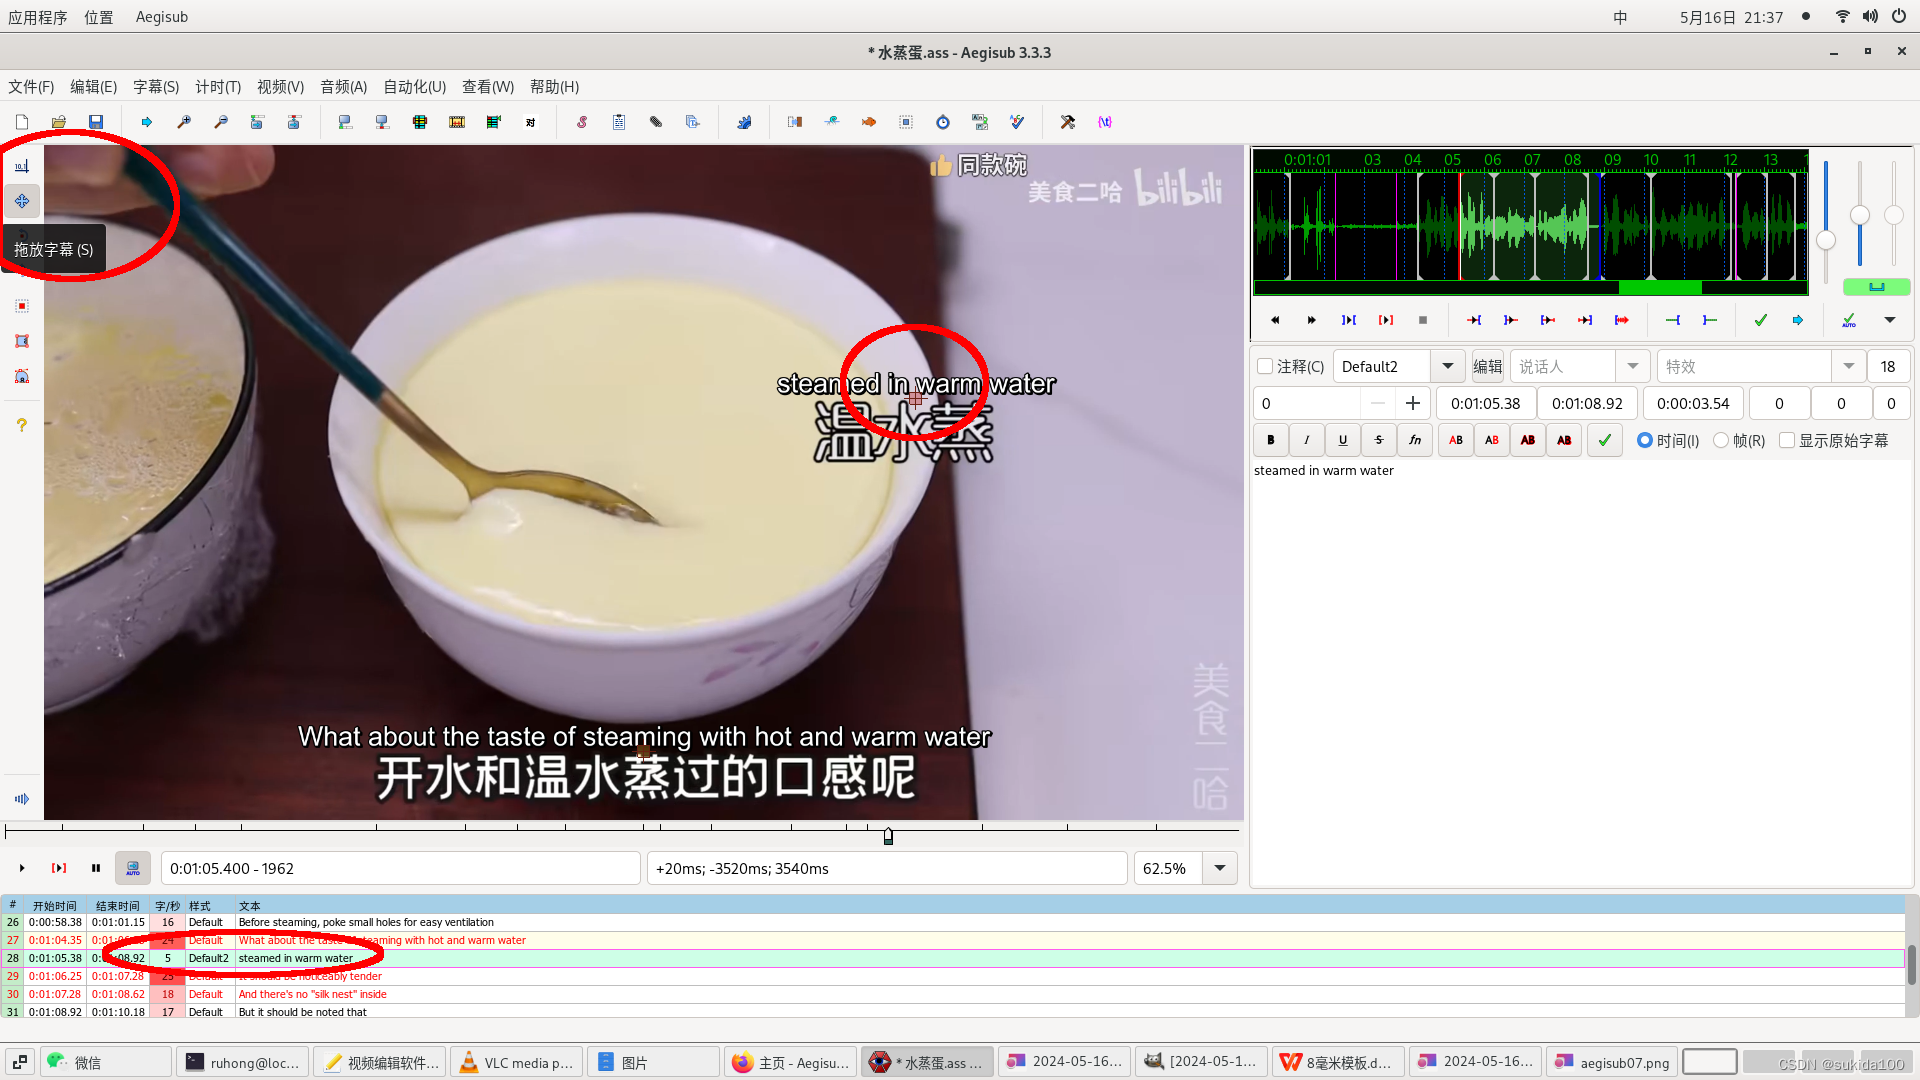Pause the video playback
1920x1080 pixels.
point(96,868)
